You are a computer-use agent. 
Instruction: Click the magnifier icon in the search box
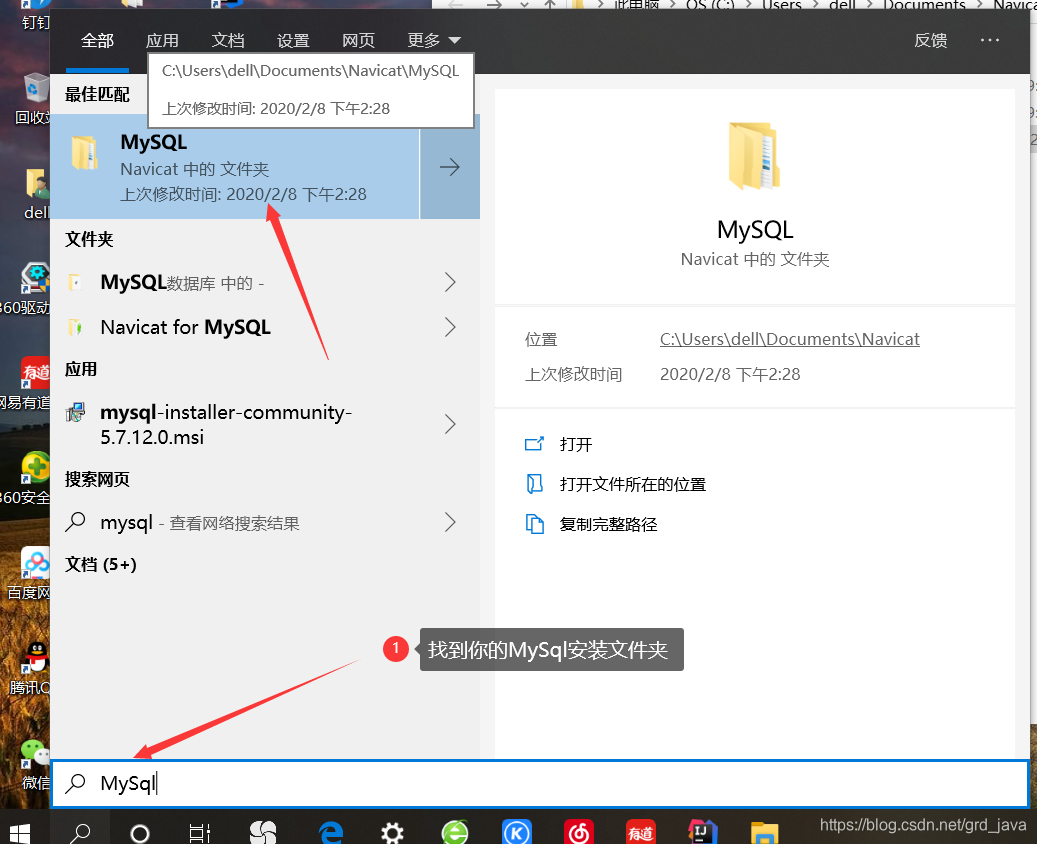click(x=76, y=783)
